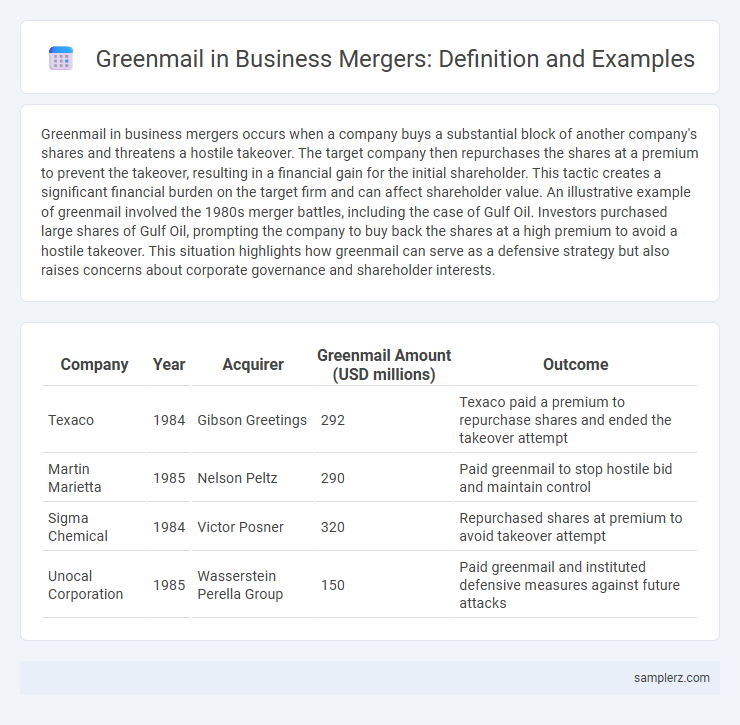The width and height of the screenshot is (740, 725).
Task: Click year 1985 in the Martin Marietta row
Action: [x=169, y=478]
